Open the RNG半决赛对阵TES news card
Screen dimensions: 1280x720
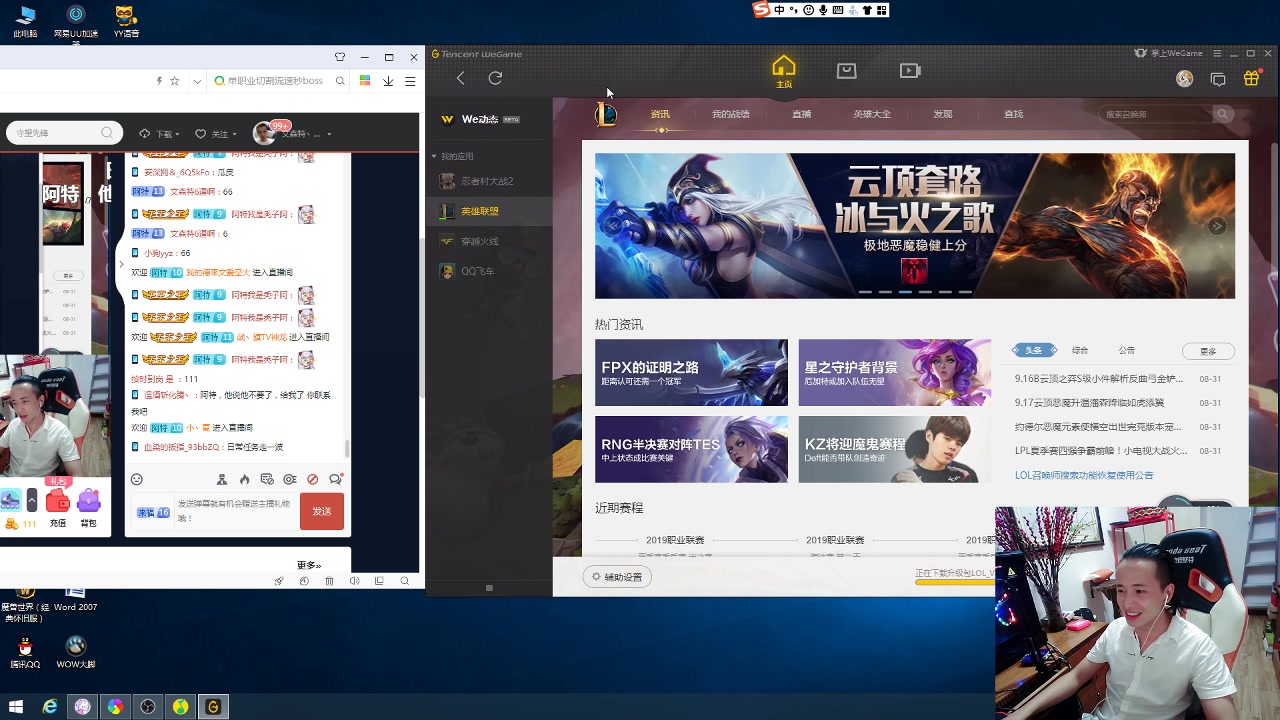click(x=691, y=450)
